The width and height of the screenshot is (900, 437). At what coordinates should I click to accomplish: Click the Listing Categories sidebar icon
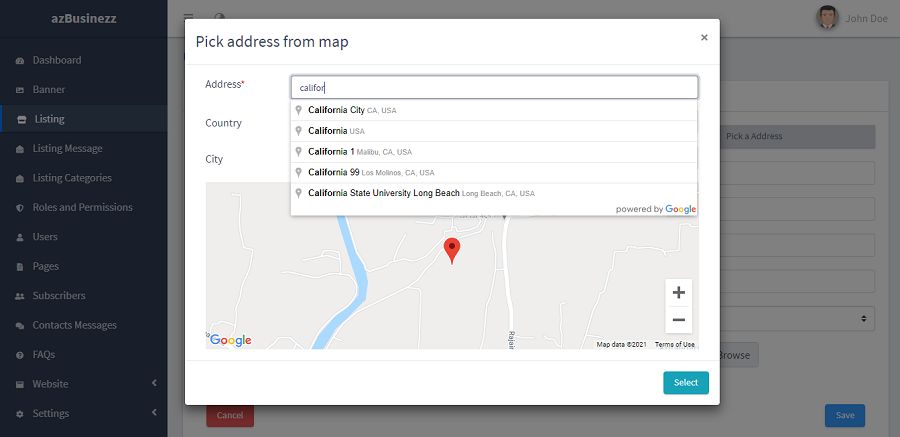[21, 179]
